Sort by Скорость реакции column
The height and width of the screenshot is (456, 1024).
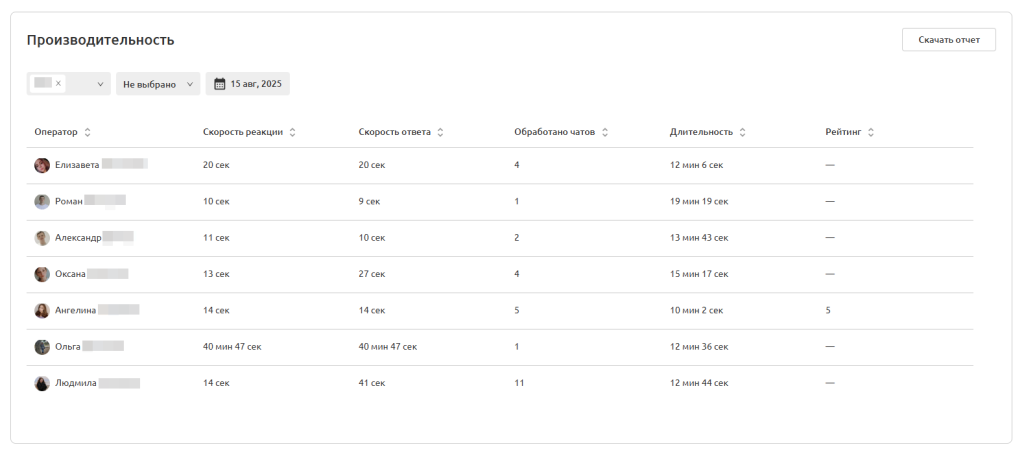[292, 132]
